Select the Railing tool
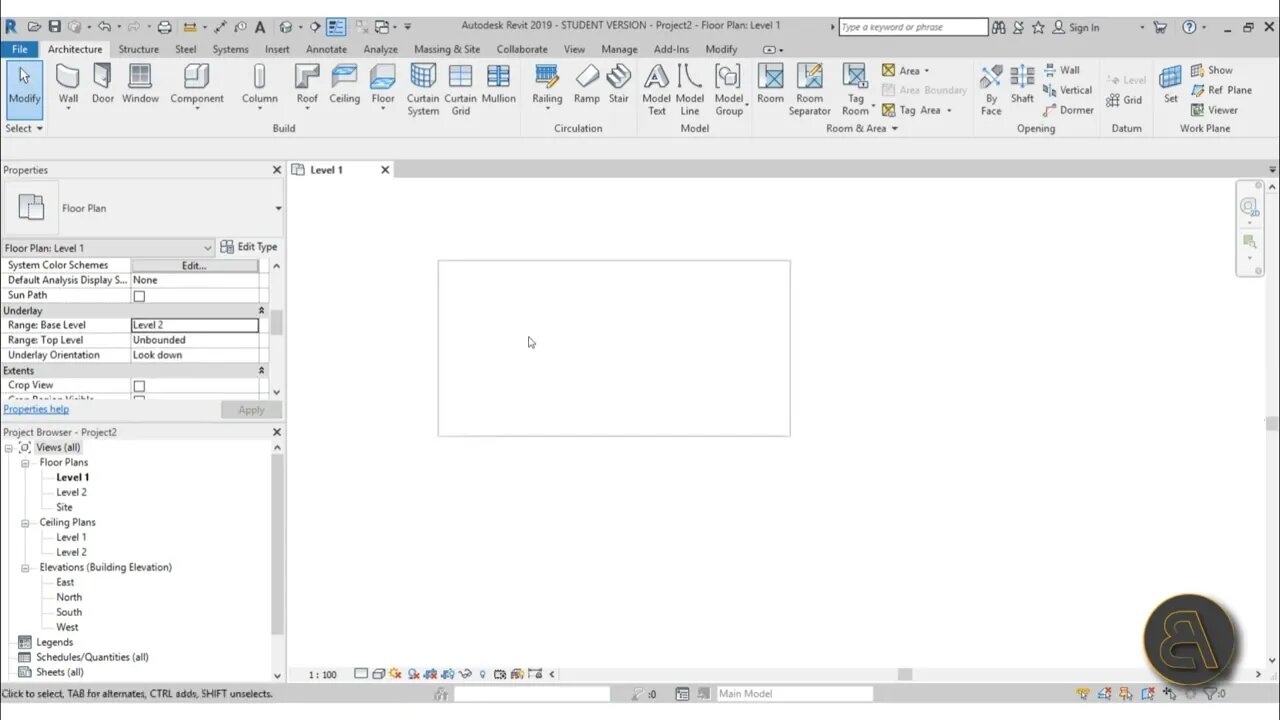Image resolution: width=1280 pixels, height=720 pixels. click(547, 84)
